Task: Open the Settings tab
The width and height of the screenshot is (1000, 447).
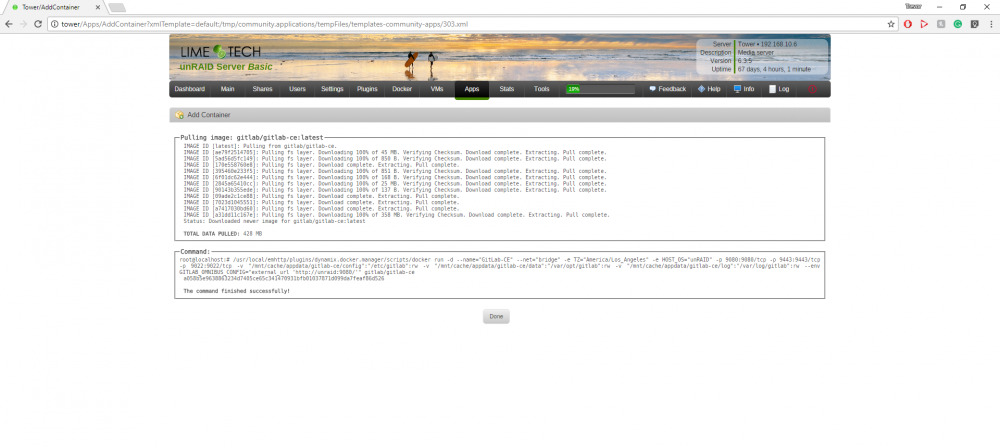Action: pyautogui.click(x=332, y=89)
